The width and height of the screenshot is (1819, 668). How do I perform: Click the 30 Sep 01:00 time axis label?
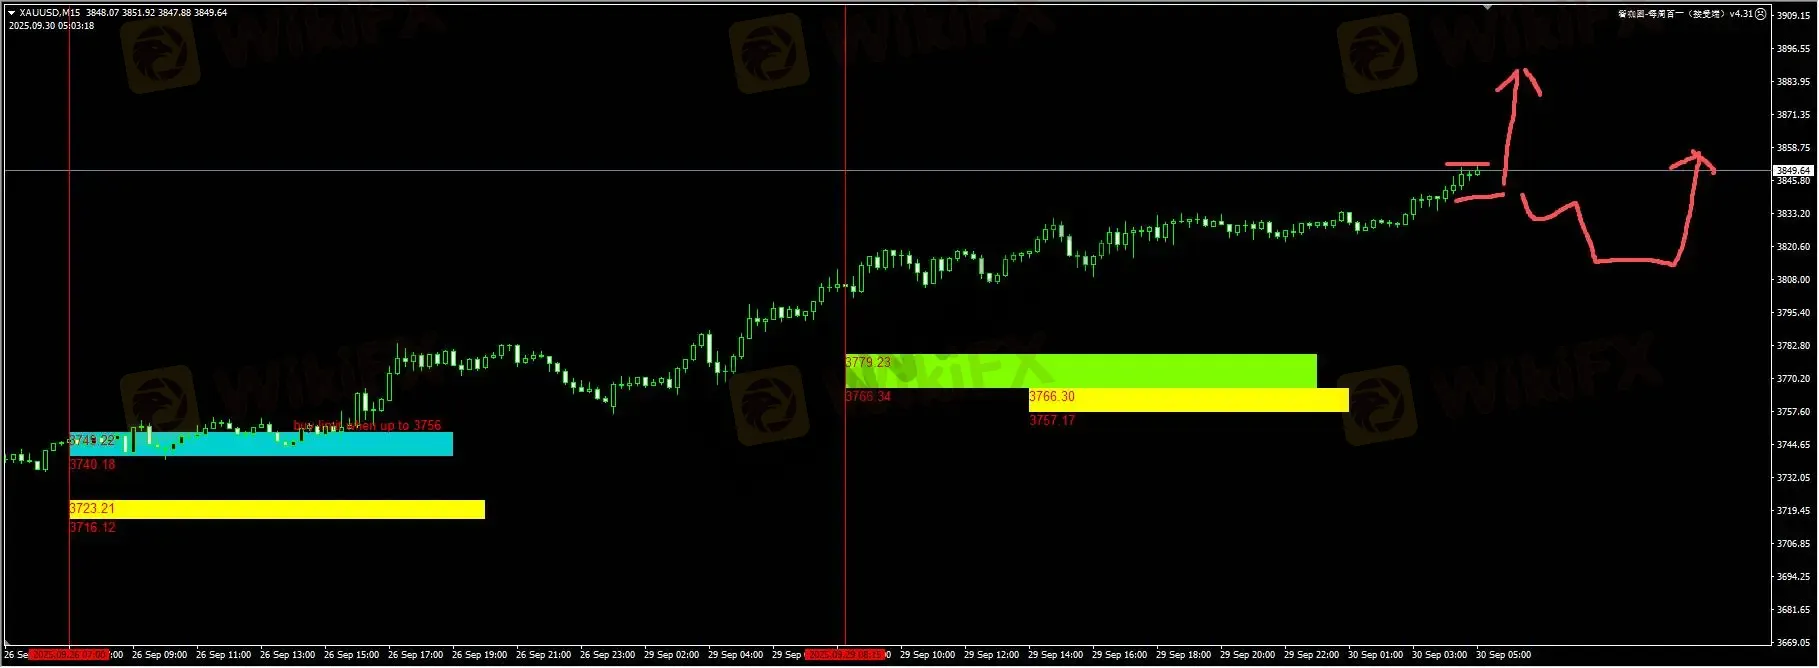[1375, 655]
